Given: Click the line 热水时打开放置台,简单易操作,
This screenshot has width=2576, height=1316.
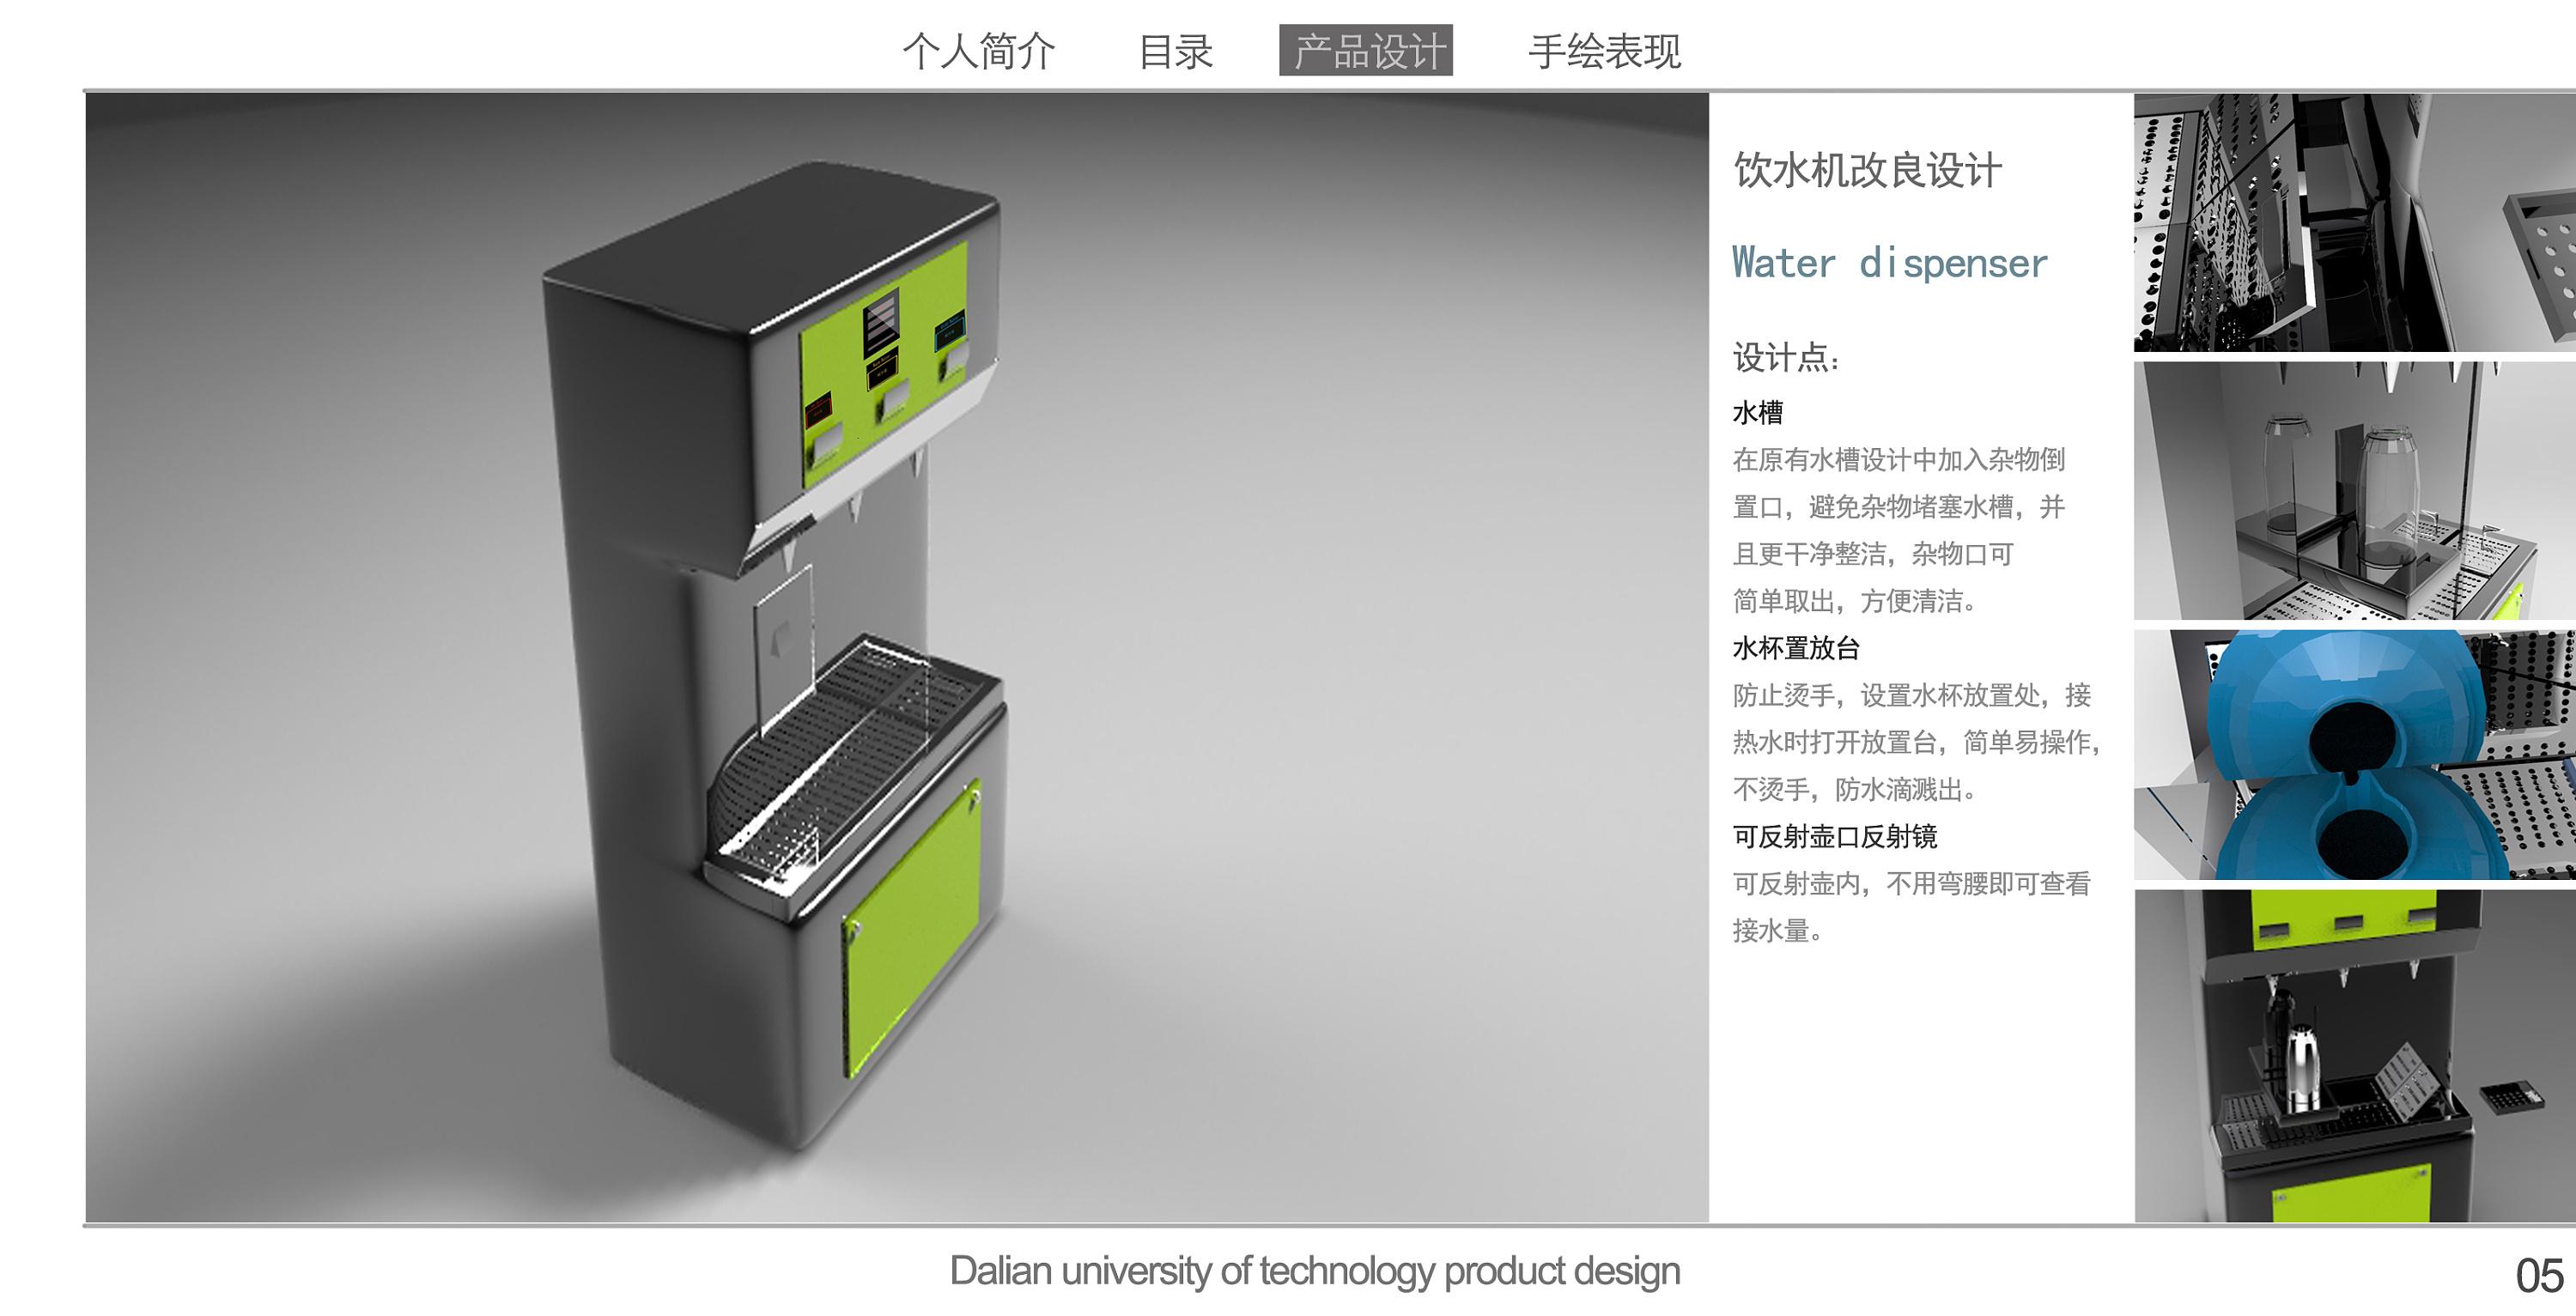Looking at the screenshot, I should 1917,742.
